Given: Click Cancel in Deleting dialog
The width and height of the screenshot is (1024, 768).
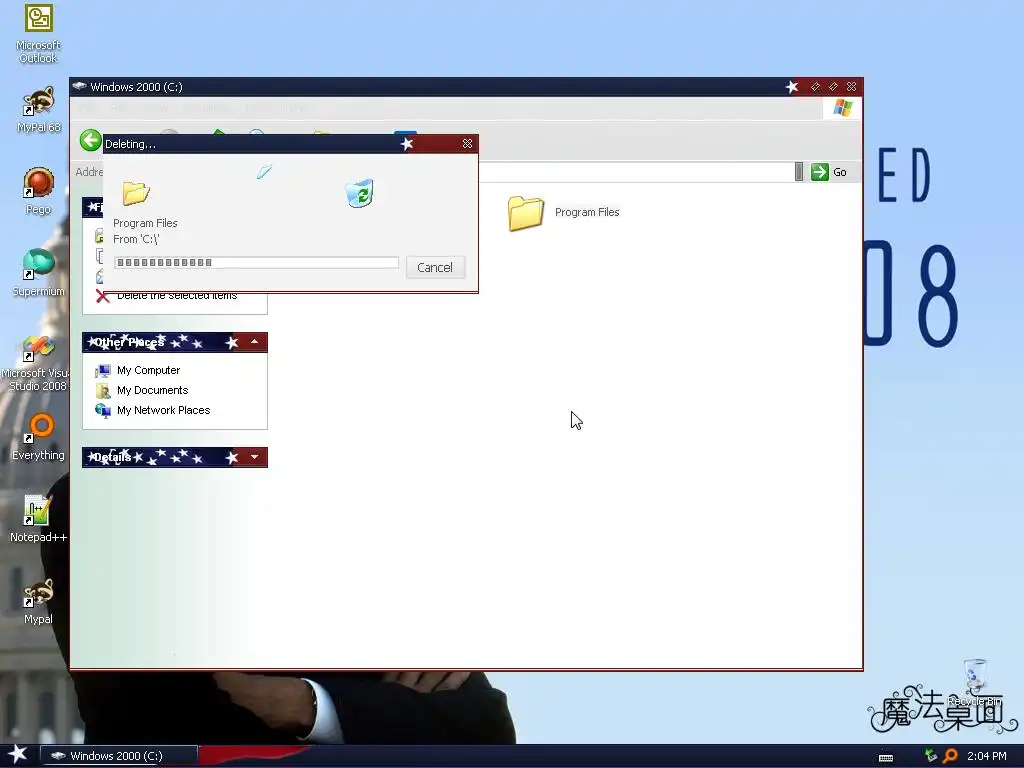Looking at the screenshot, I should click(435, 267).
